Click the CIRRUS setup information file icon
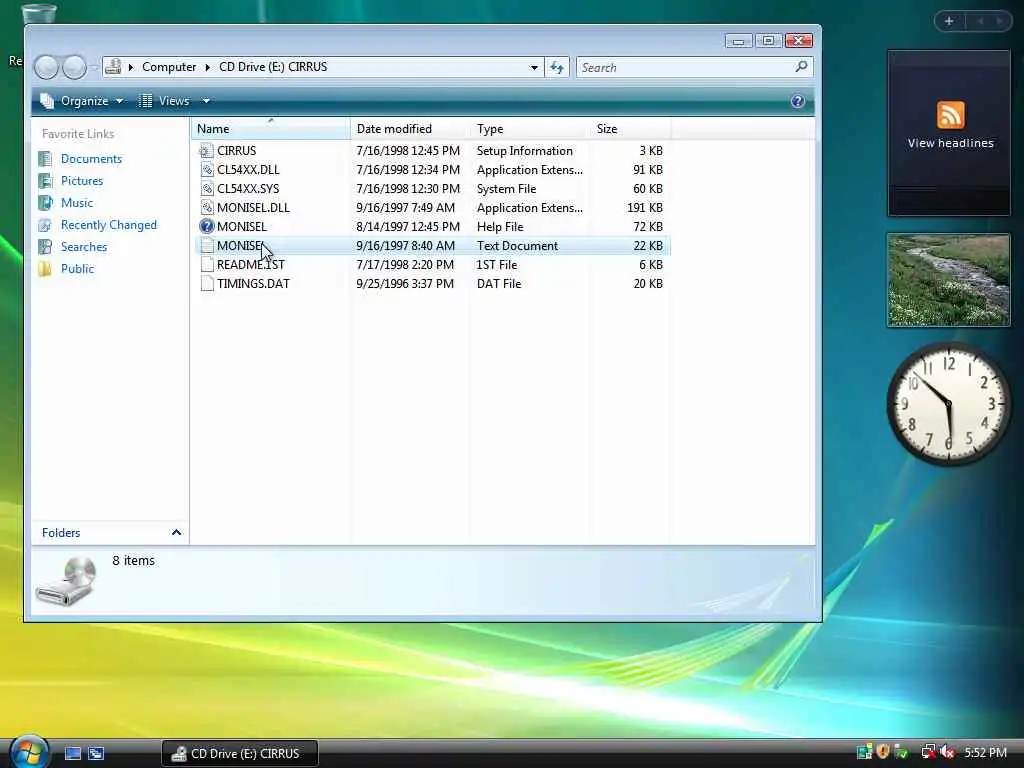1024x768 pixels. [206, 151]
